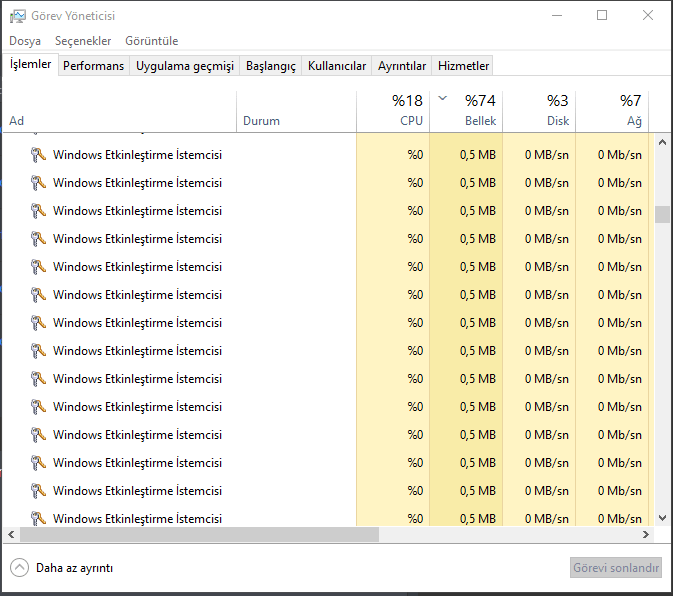Screen dimensions: 673x596
Task: Switch to the Hizmetler tab
Action: [x=463, y=66]
